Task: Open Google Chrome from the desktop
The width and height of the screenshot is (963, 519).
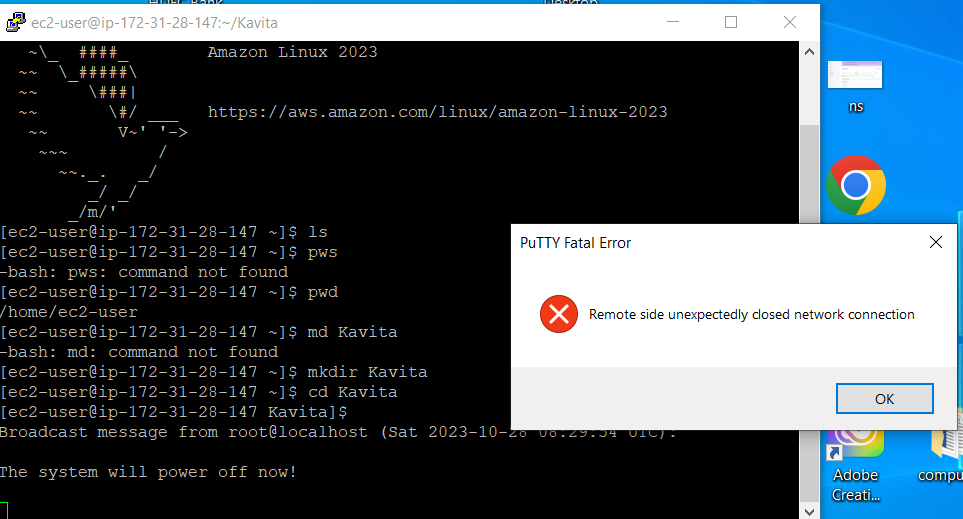Action: pos(856,185)
